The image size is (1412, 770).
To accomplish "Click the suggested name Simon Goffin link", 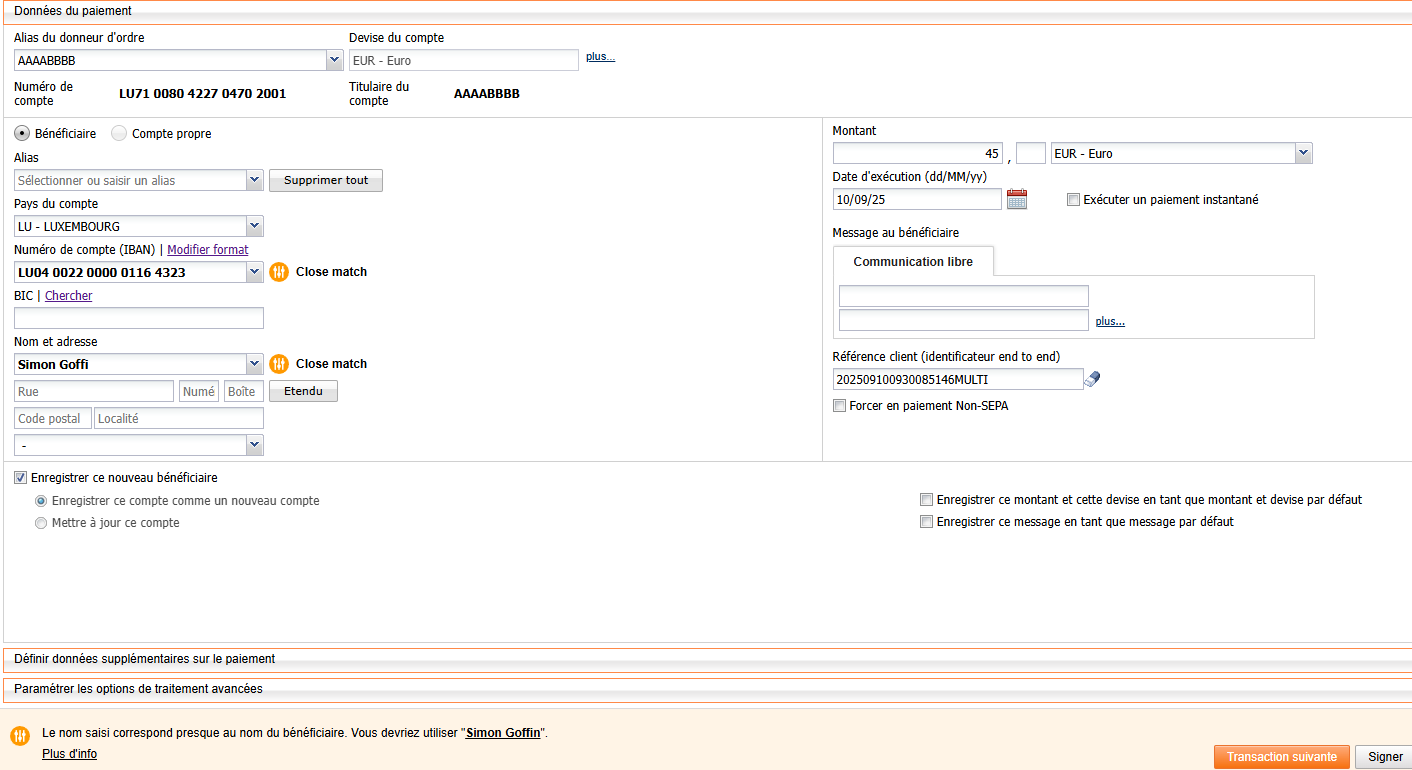I will click(504, 733).
